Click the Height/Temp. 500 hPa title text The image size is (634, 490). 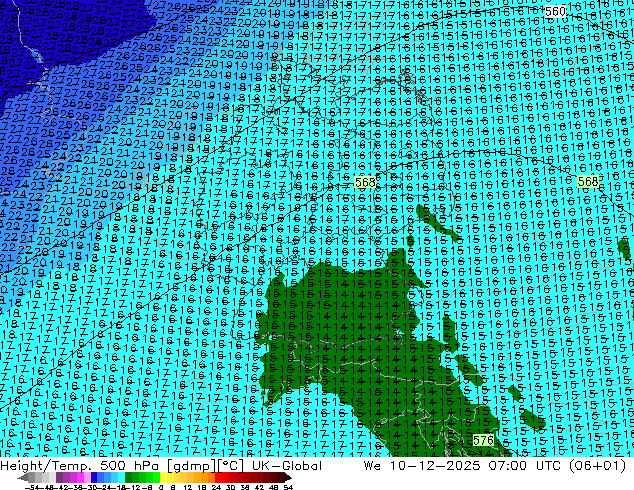pyautogui.click(x=80, y=466)
